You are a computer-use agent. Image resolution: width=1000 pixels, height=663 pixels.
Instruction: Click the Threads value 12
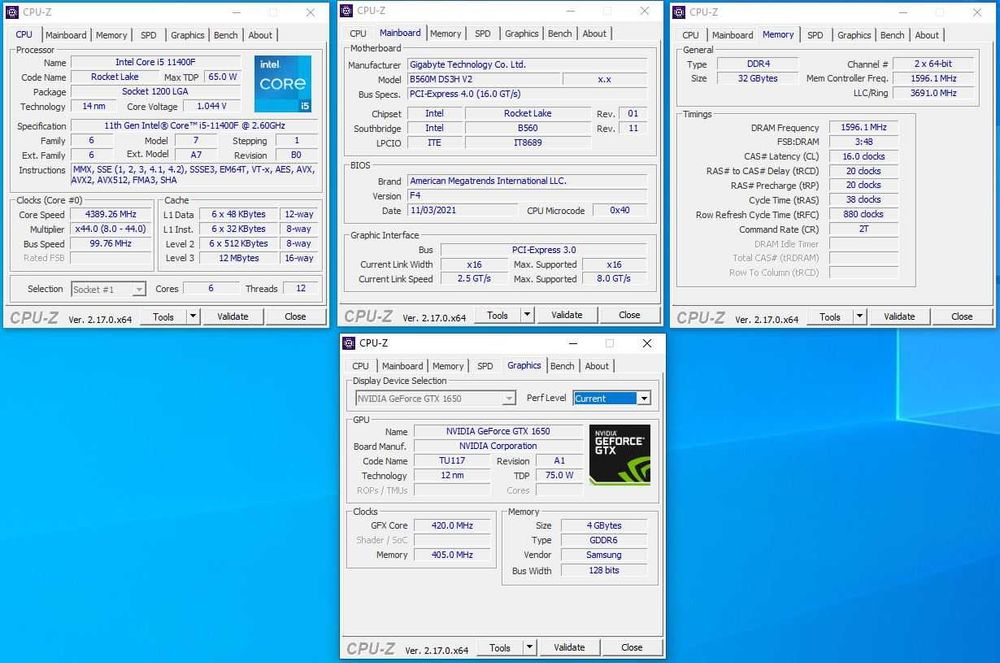(x=301, y=288)
